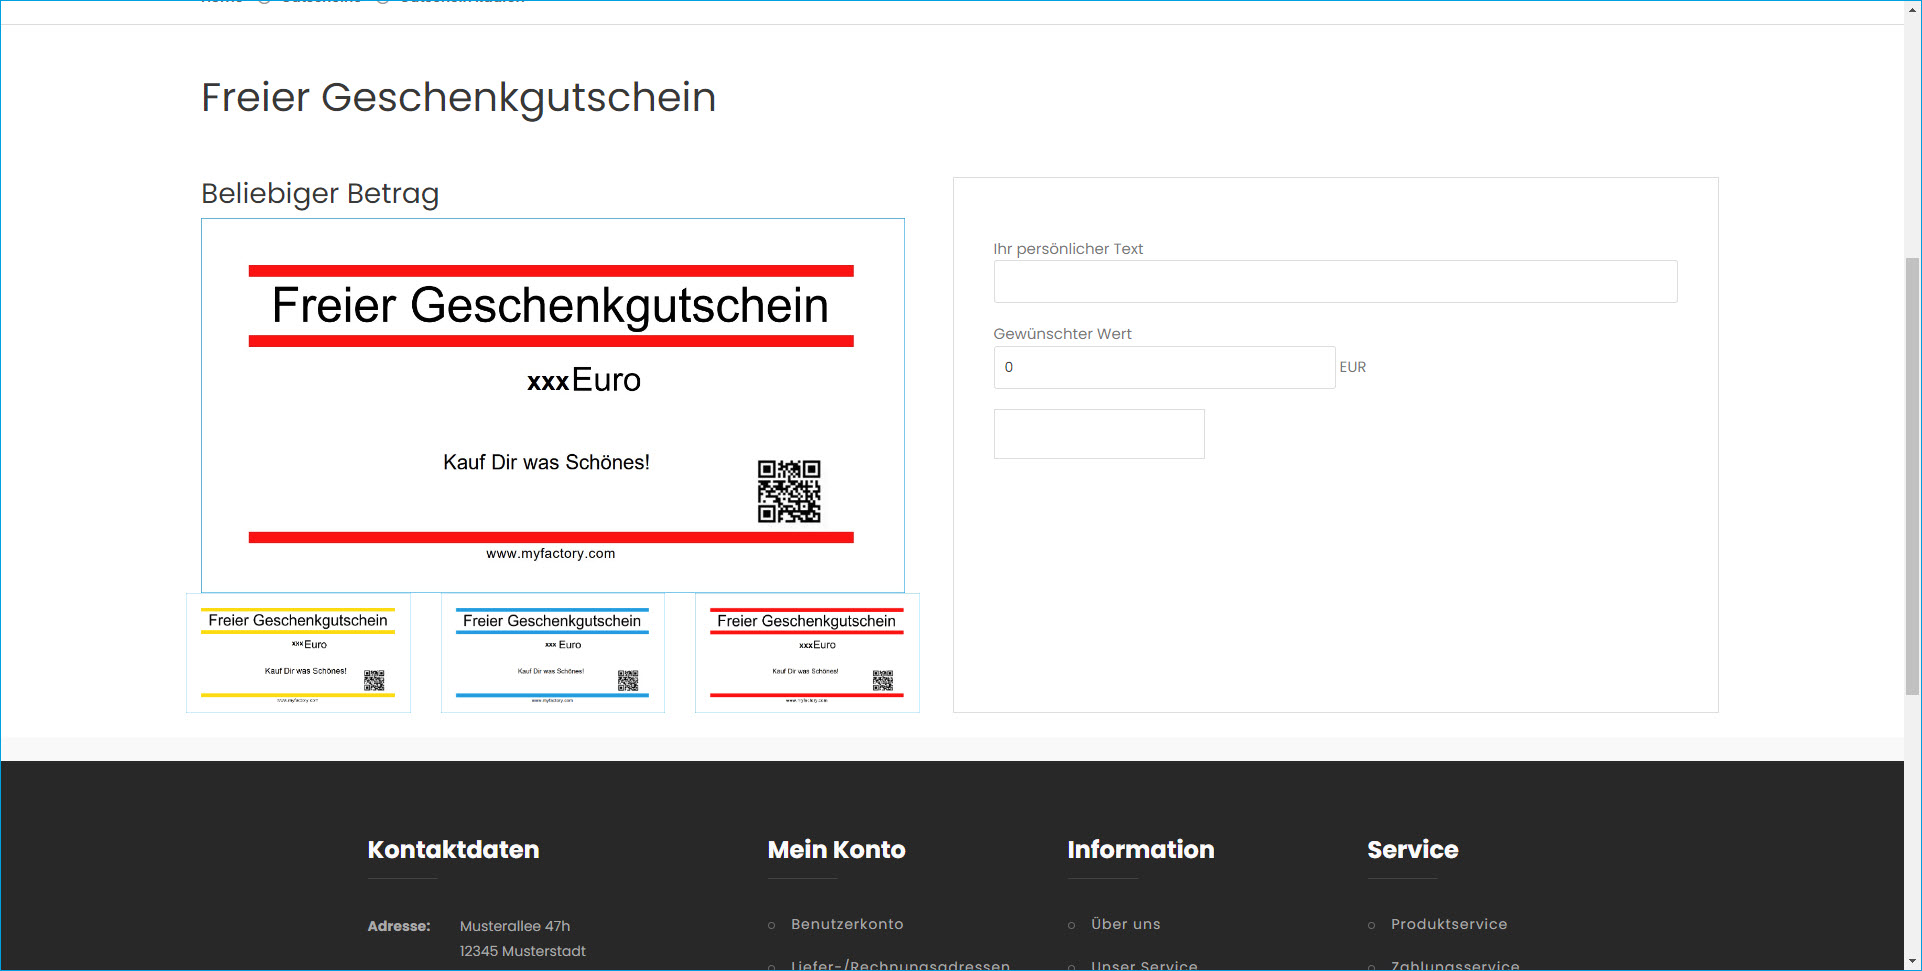The image size is (1922, 971).
Task: Click the 'Adresse:' label in footer
Action: (399, 926)
